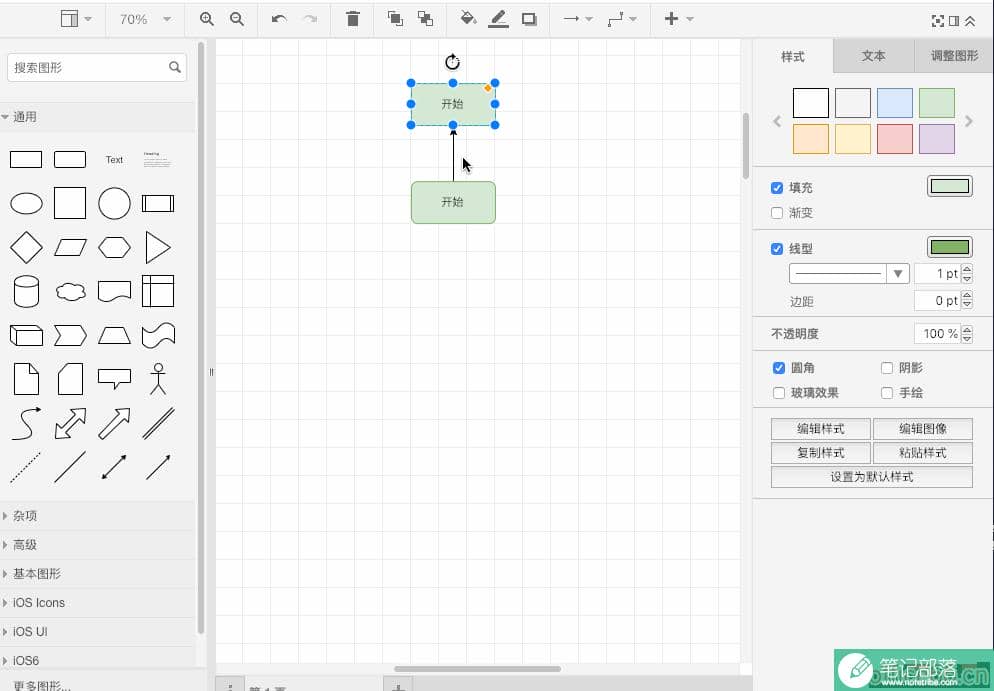Select the Text shape
994x691 pixels.
[x=114, y=160]
